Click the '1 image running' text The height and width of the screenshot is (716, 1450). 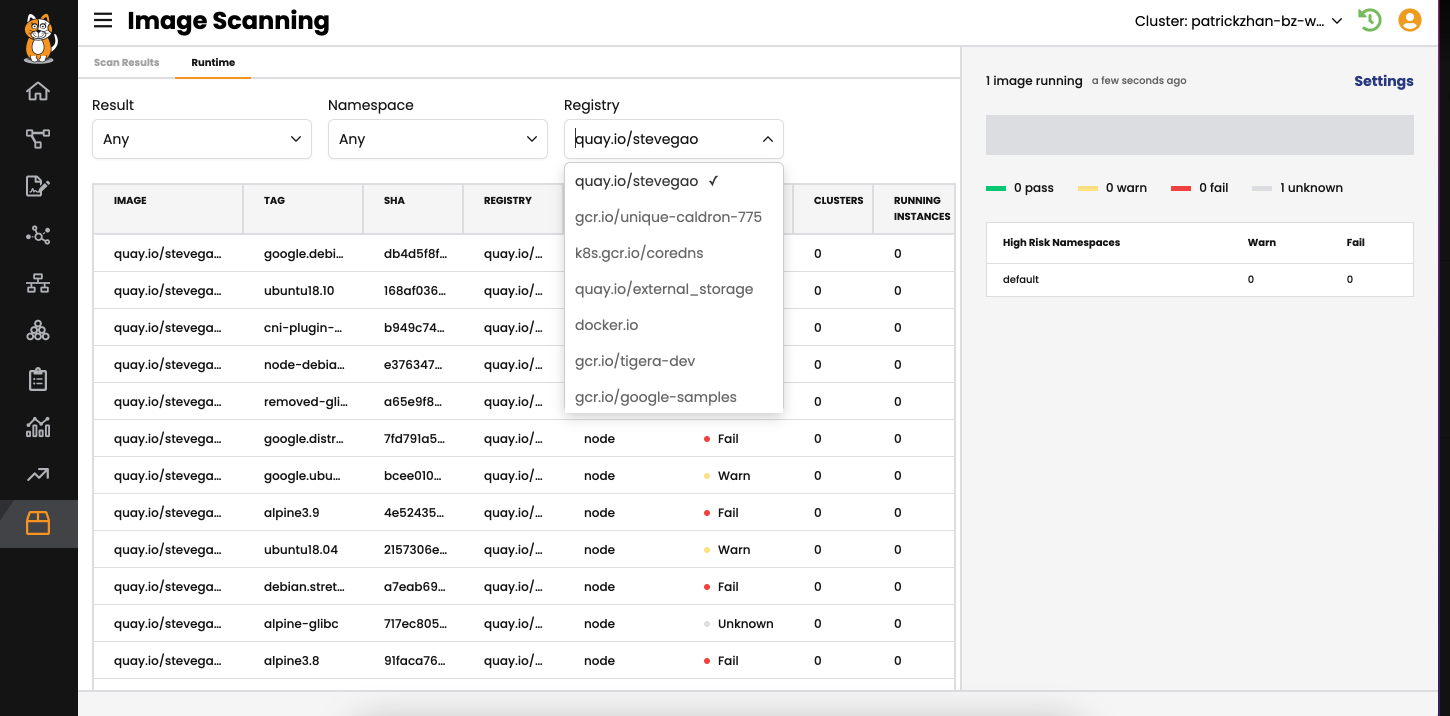coord(1034,81)
